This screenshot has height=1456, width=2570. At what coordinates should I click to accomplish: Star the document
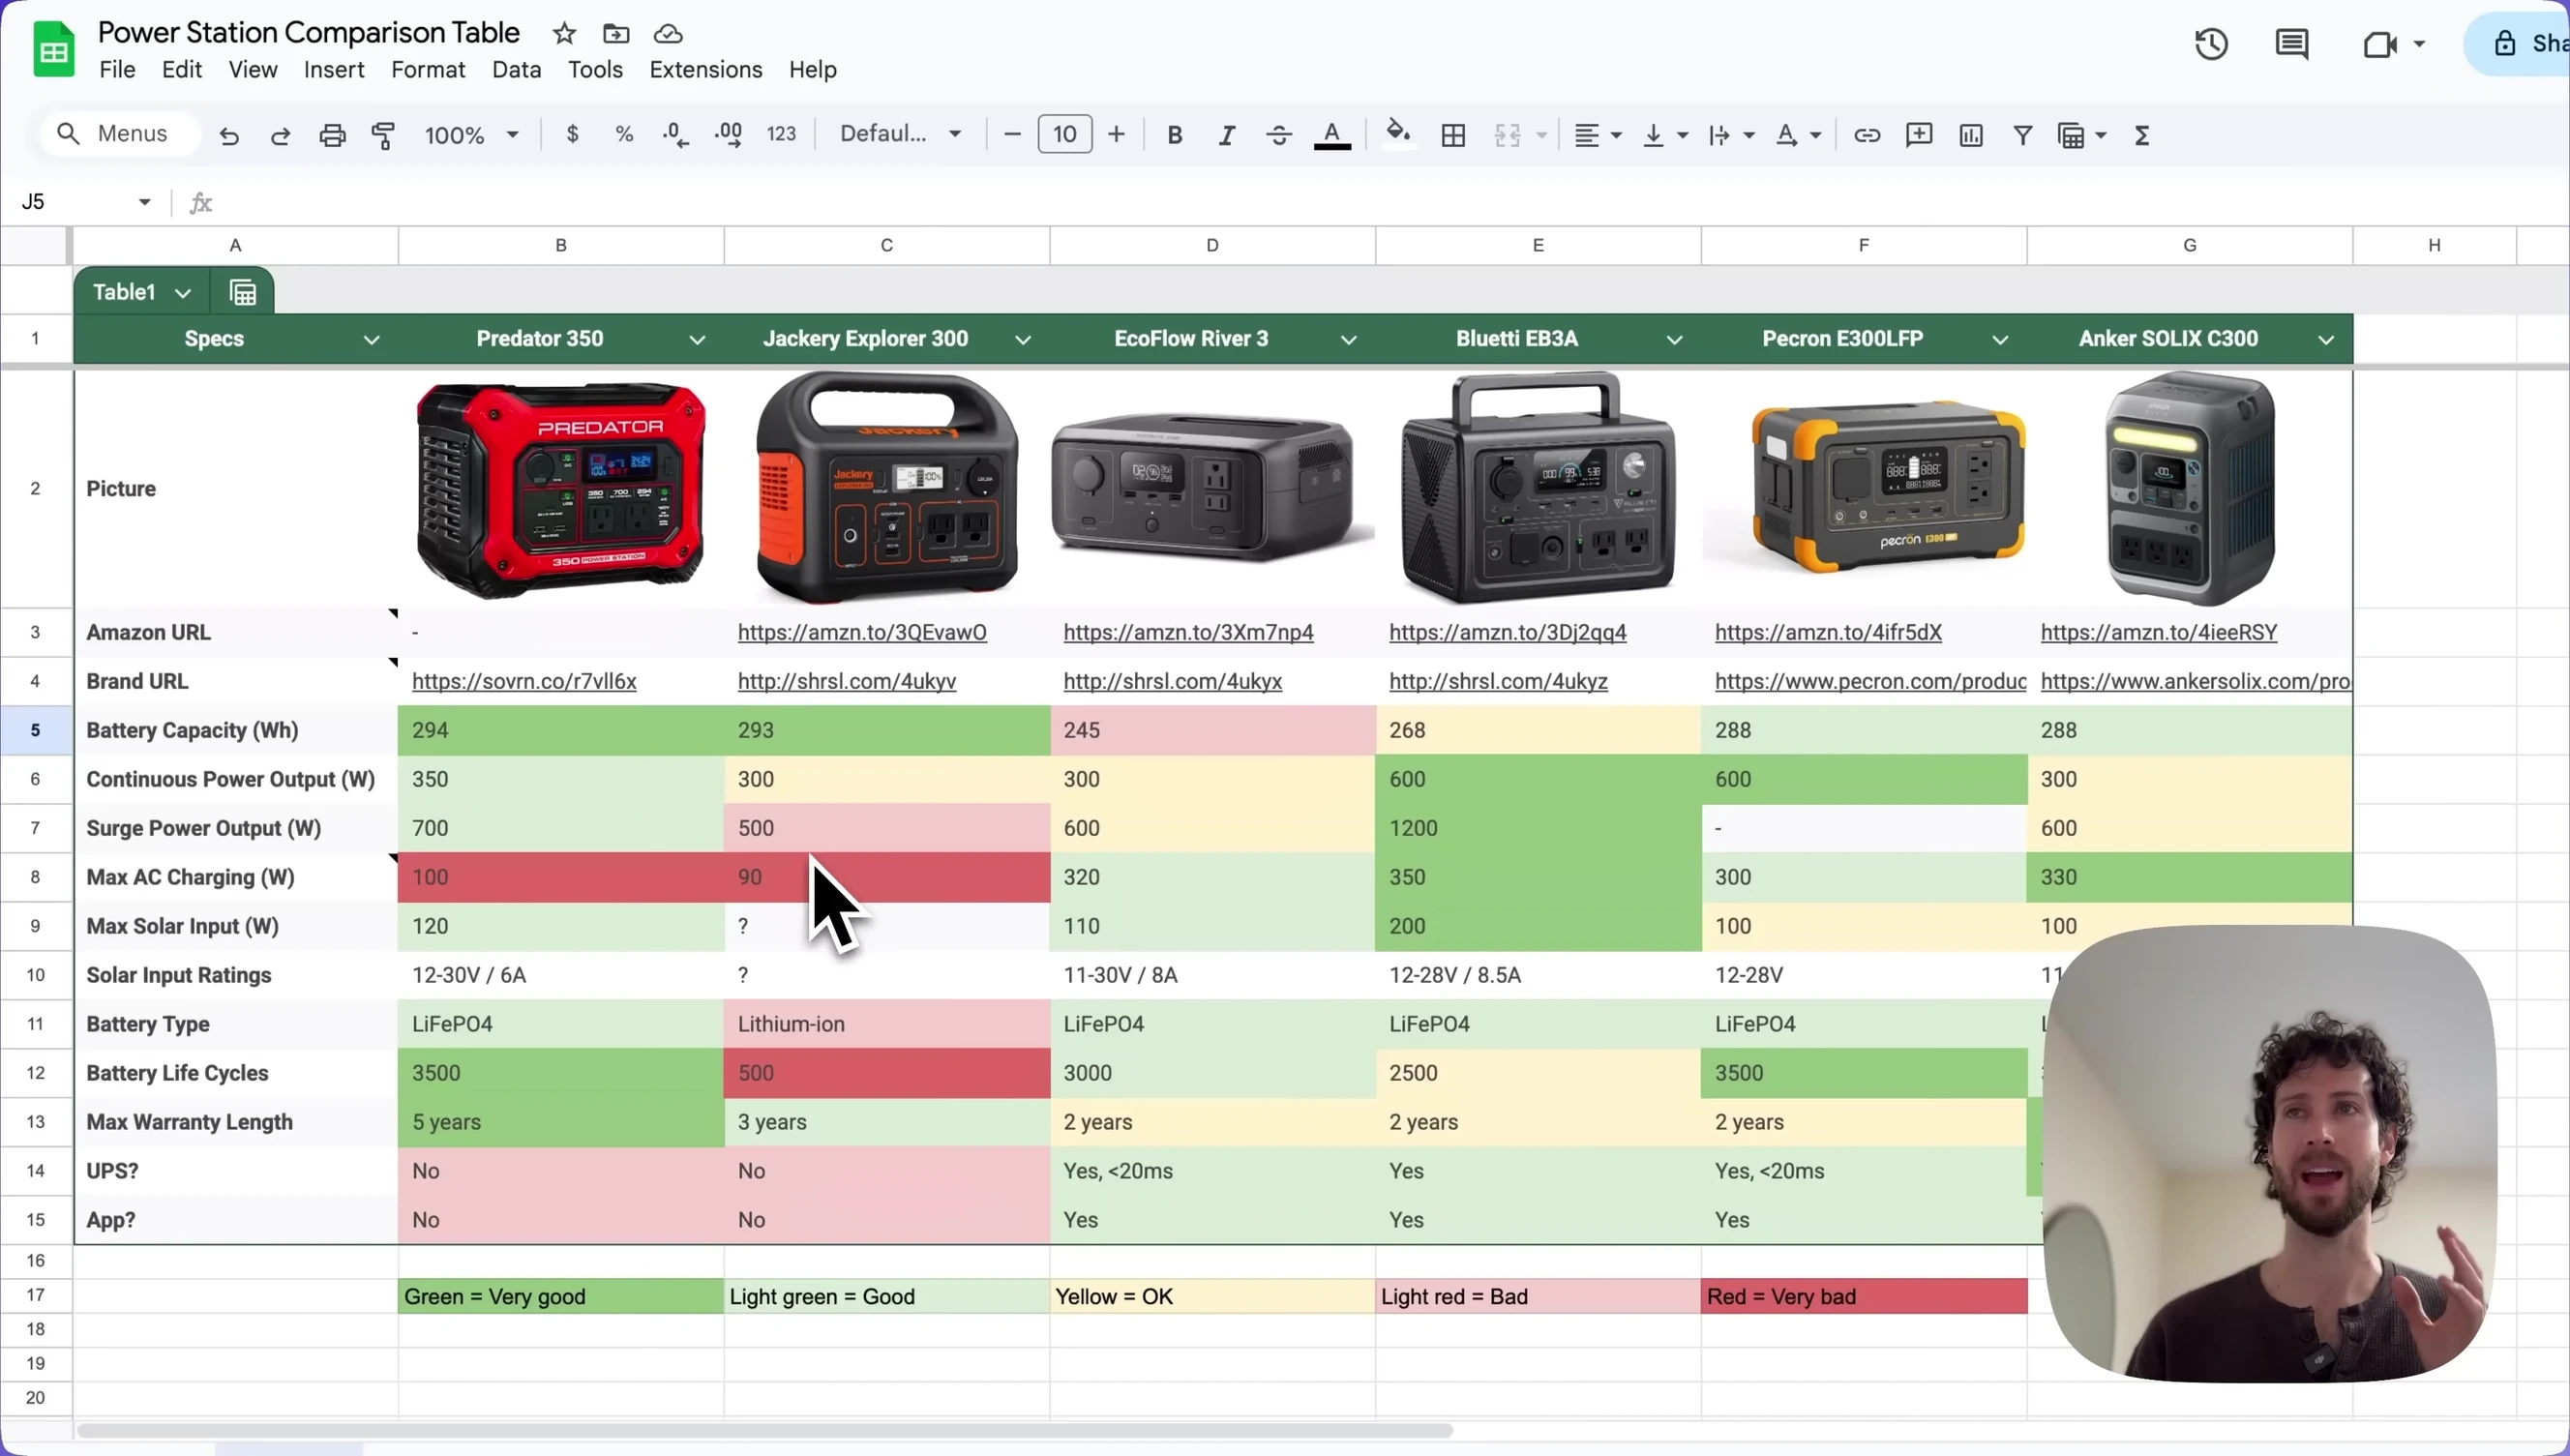(564, 33)
